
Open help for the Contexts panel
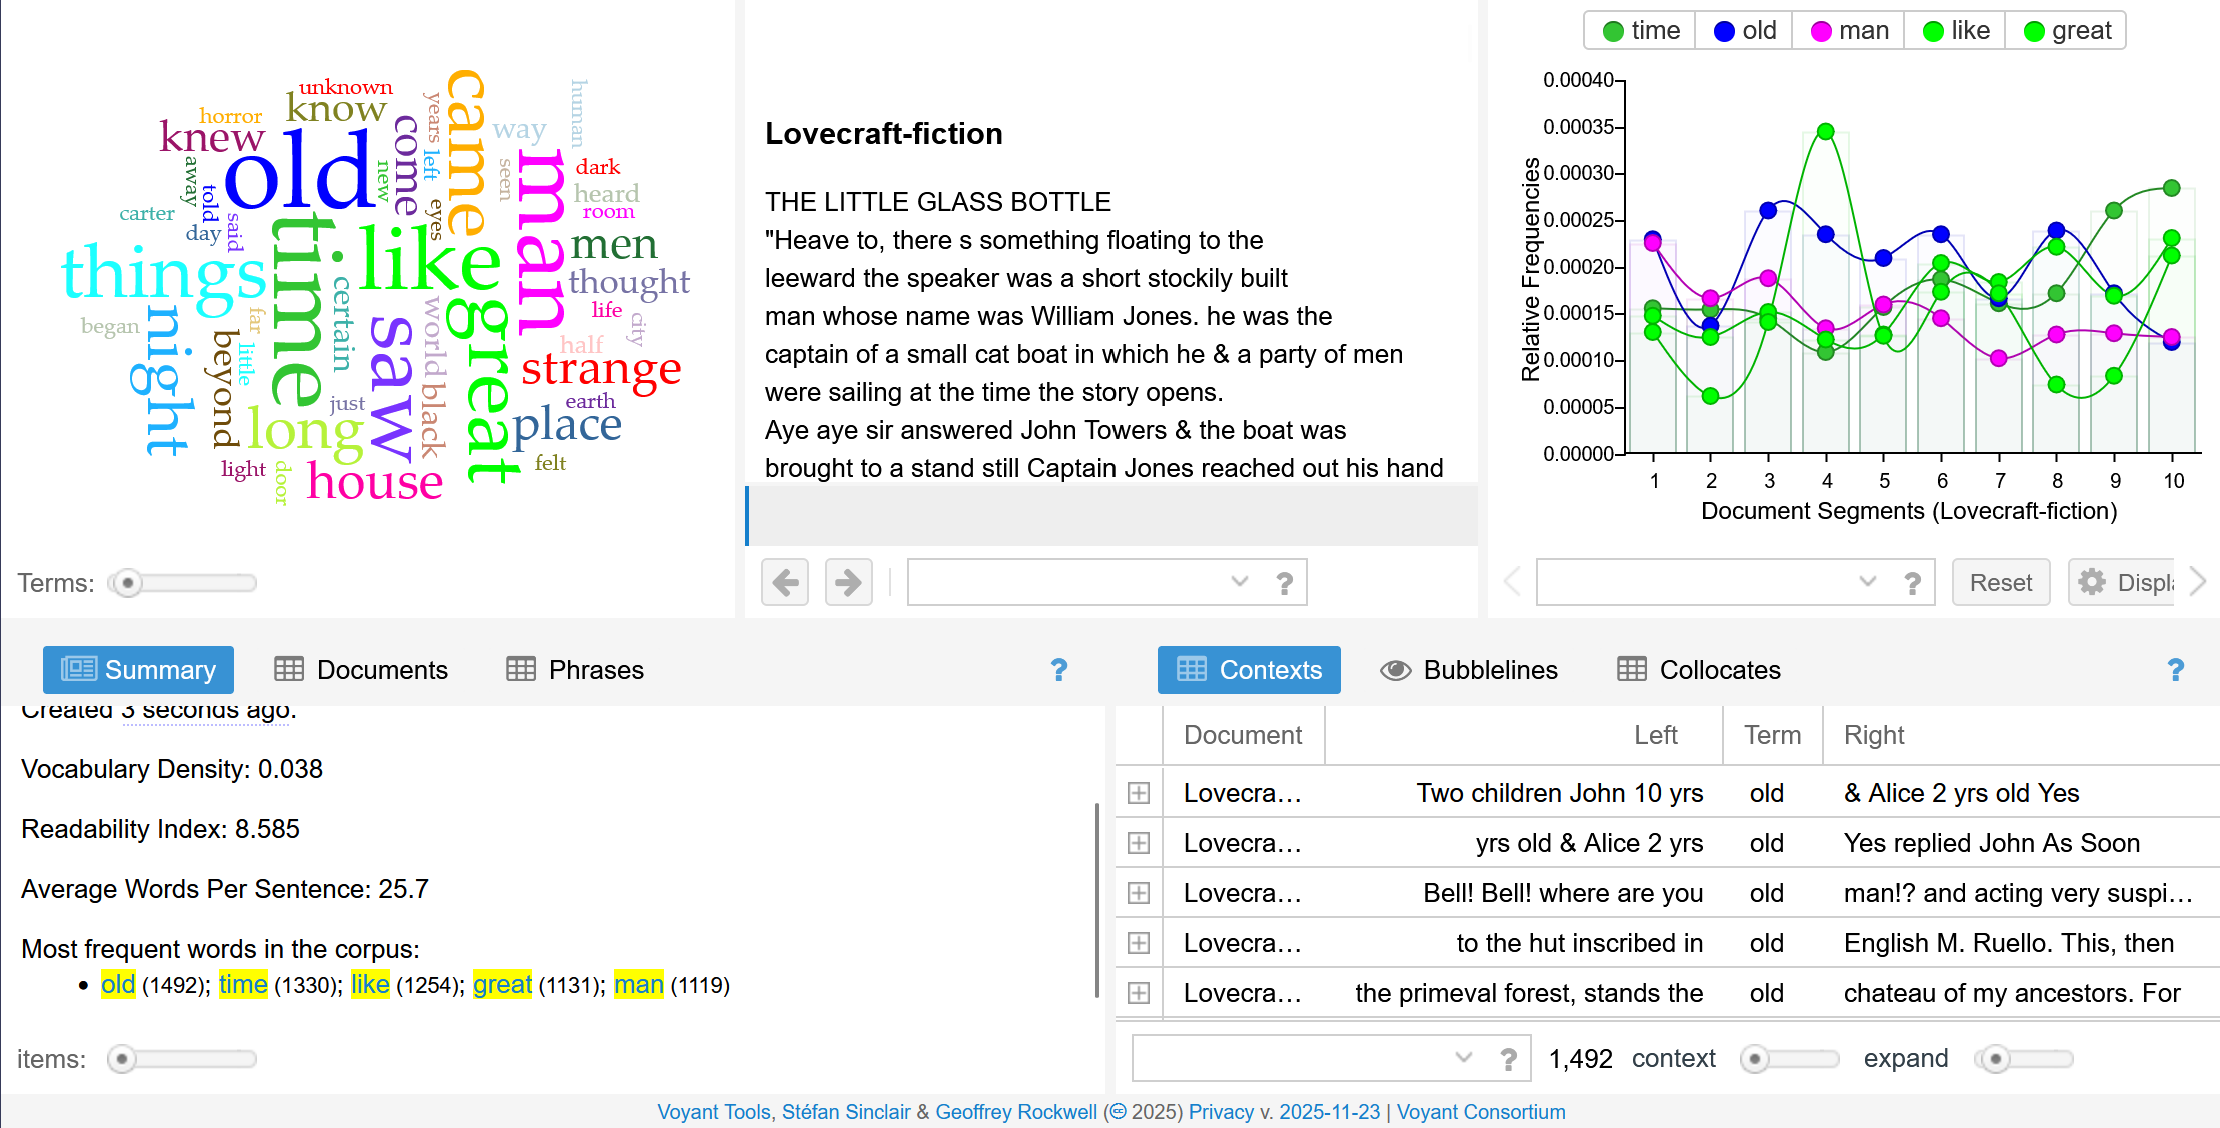click(2175, 670)
